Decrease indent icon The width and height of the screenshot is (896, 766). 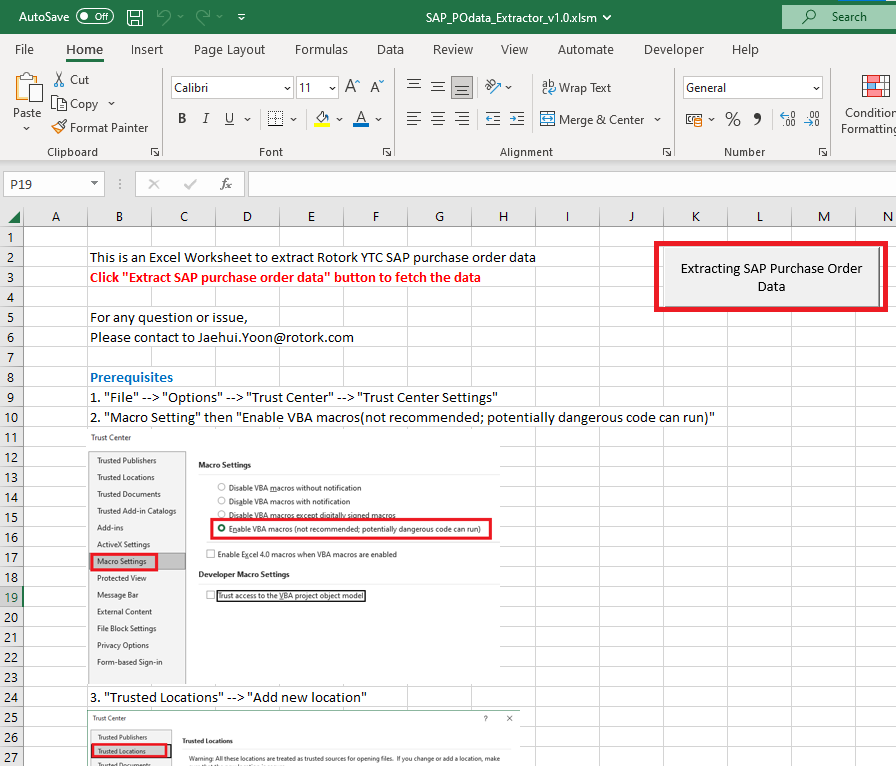[493, 119]
